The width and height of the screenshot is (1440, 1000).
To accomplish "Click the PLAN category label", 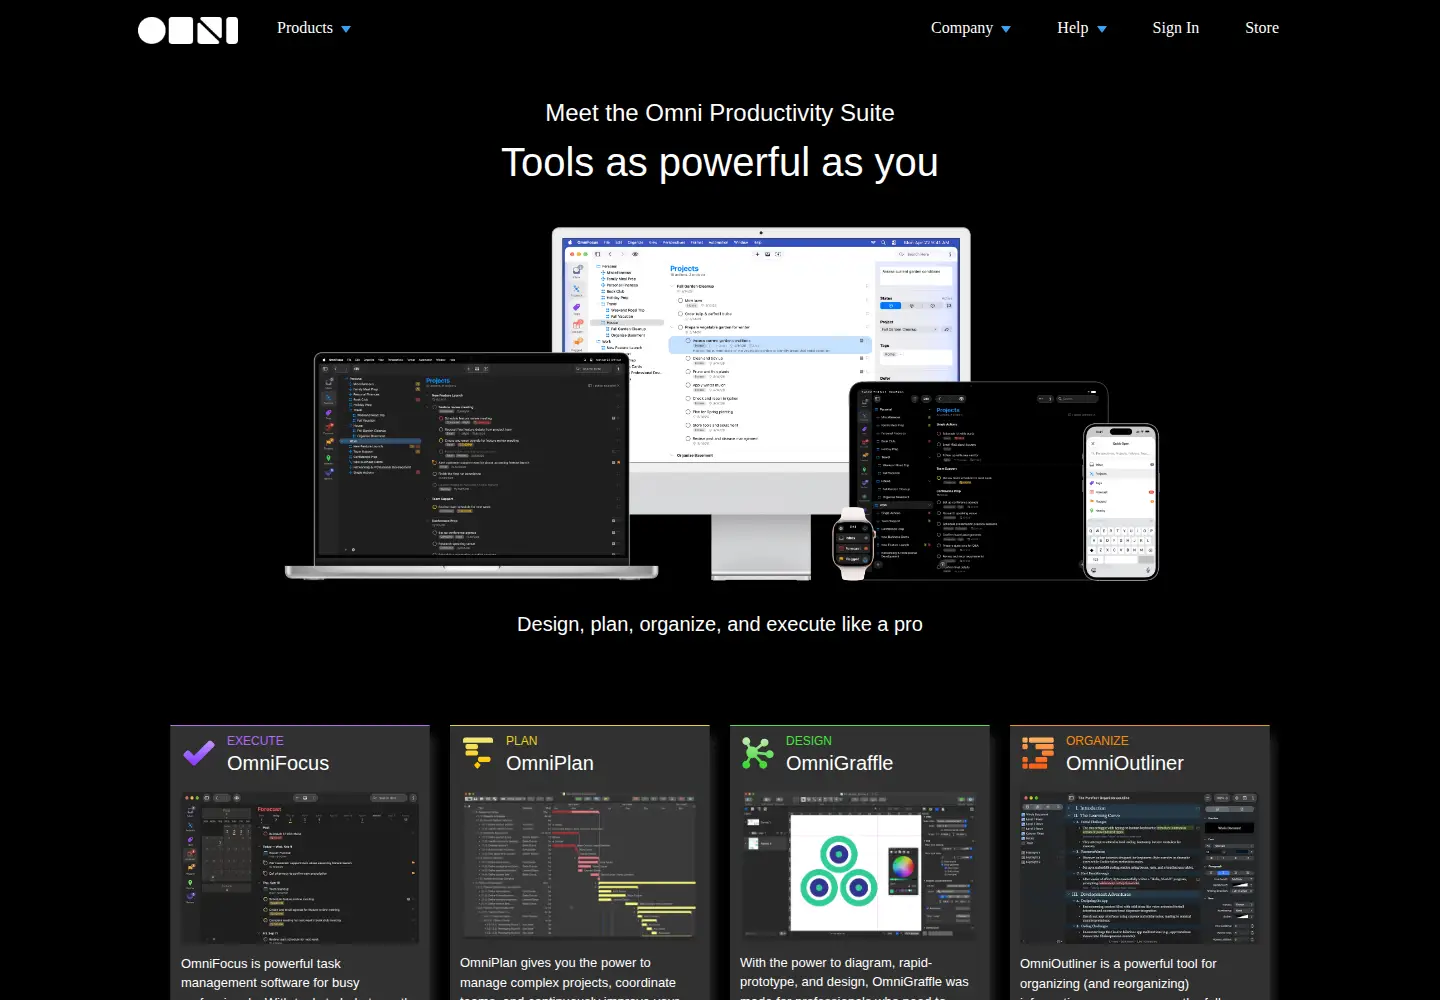I will tap(522, 741).
